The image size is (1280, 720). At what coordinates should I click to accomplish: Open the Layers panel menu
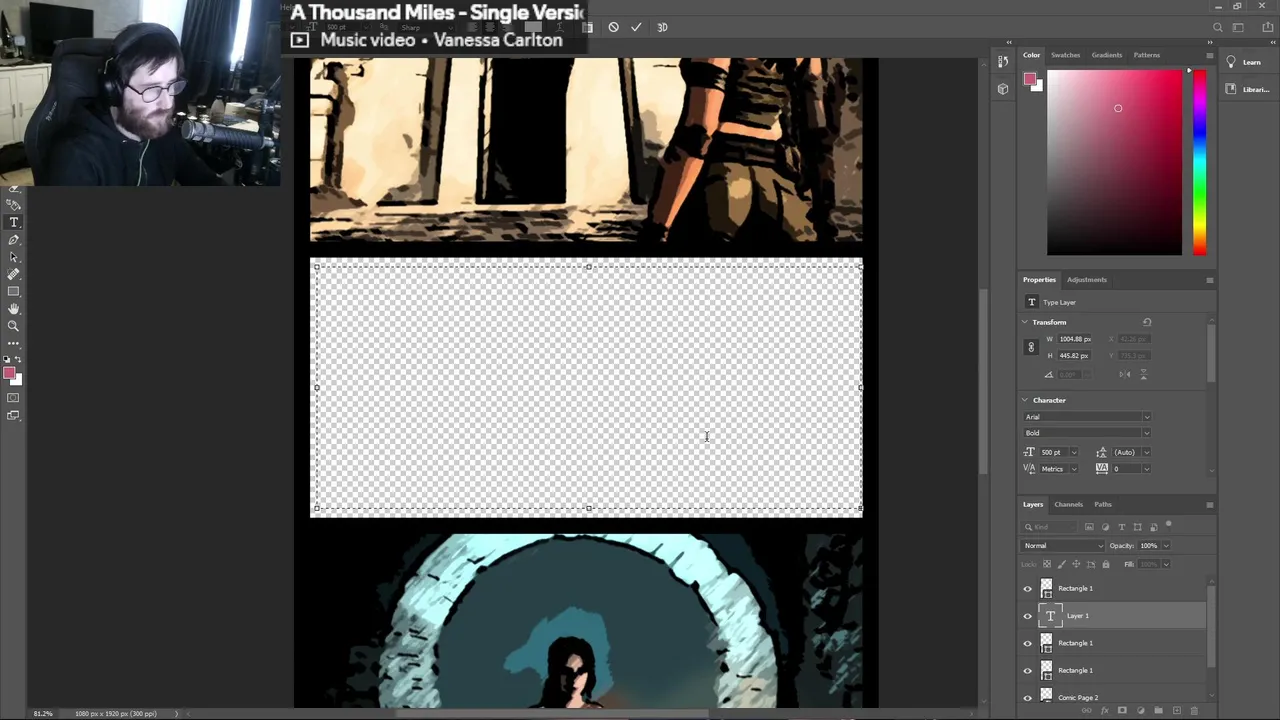1209,504
